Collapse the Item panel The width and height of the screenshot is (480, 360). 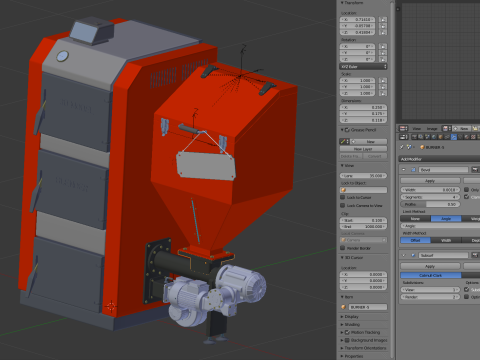[342, 297]
